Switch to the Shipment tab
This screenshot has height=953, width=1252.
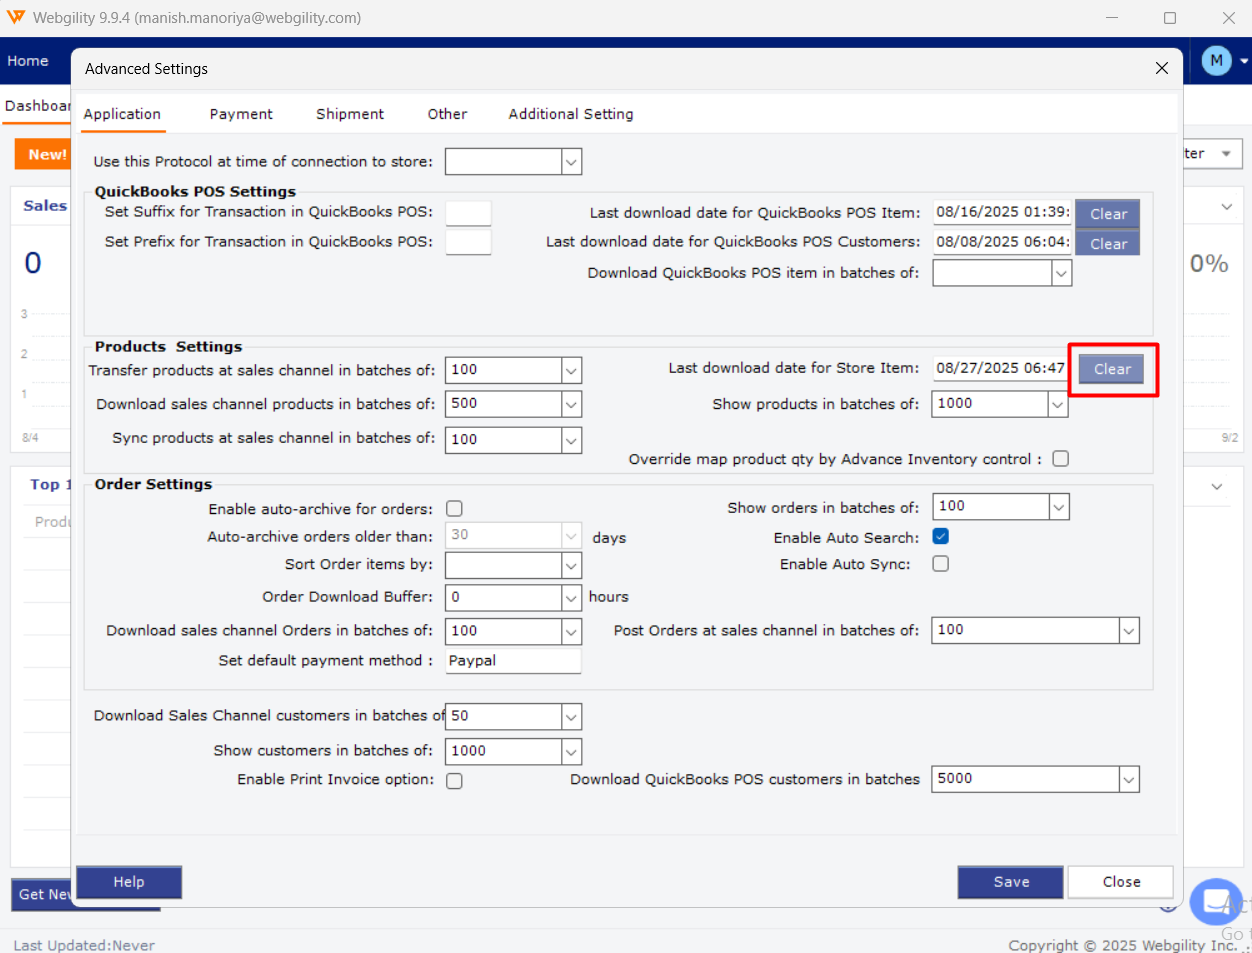[350, 114]
